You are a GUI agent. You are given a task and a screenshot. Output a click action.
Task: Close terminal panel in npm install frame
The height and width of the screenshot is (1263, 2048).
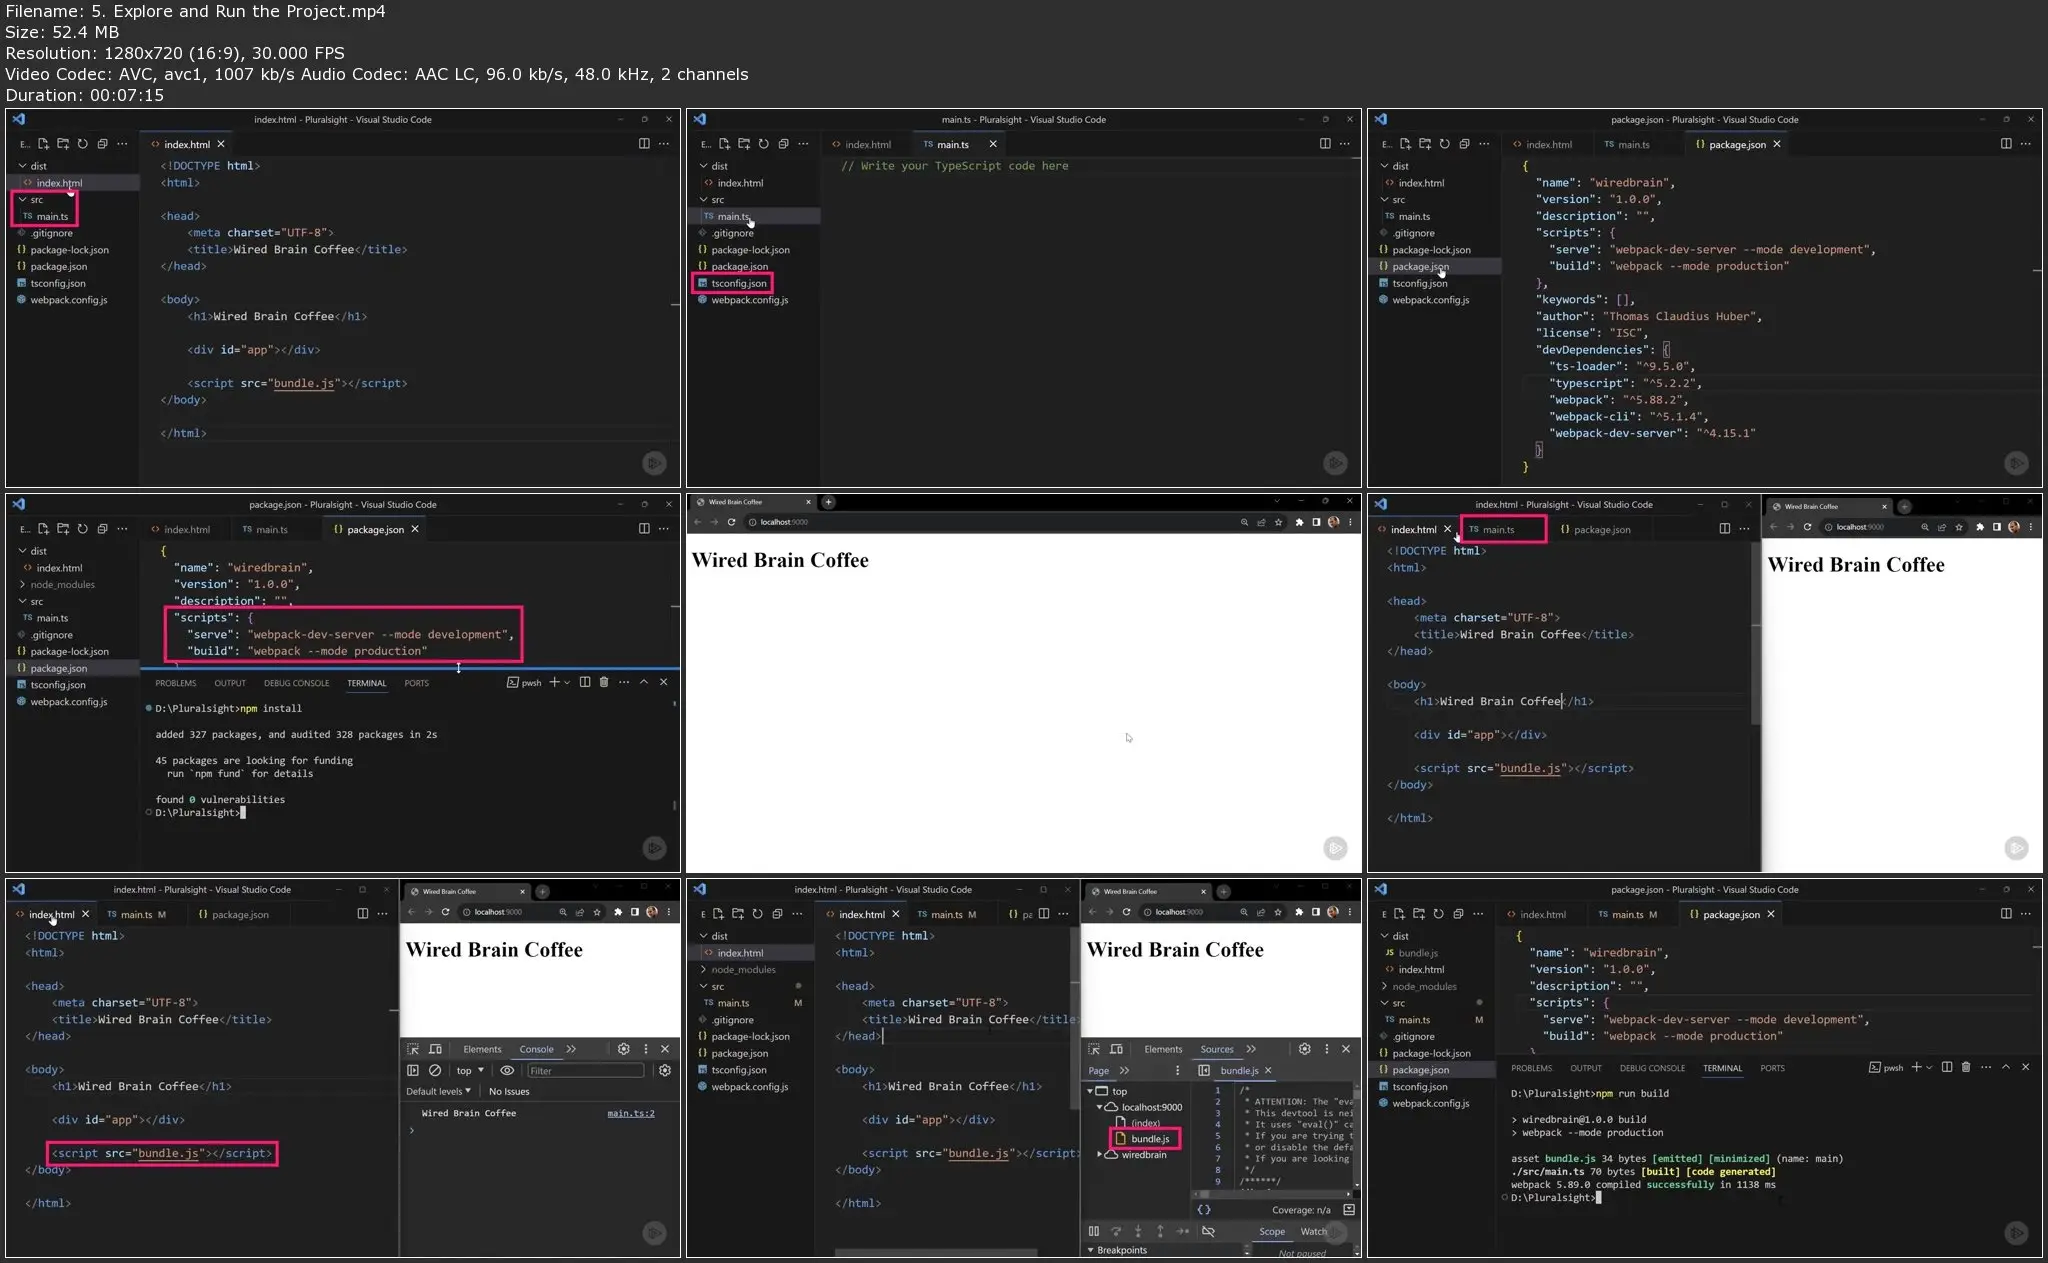[663, 682]
